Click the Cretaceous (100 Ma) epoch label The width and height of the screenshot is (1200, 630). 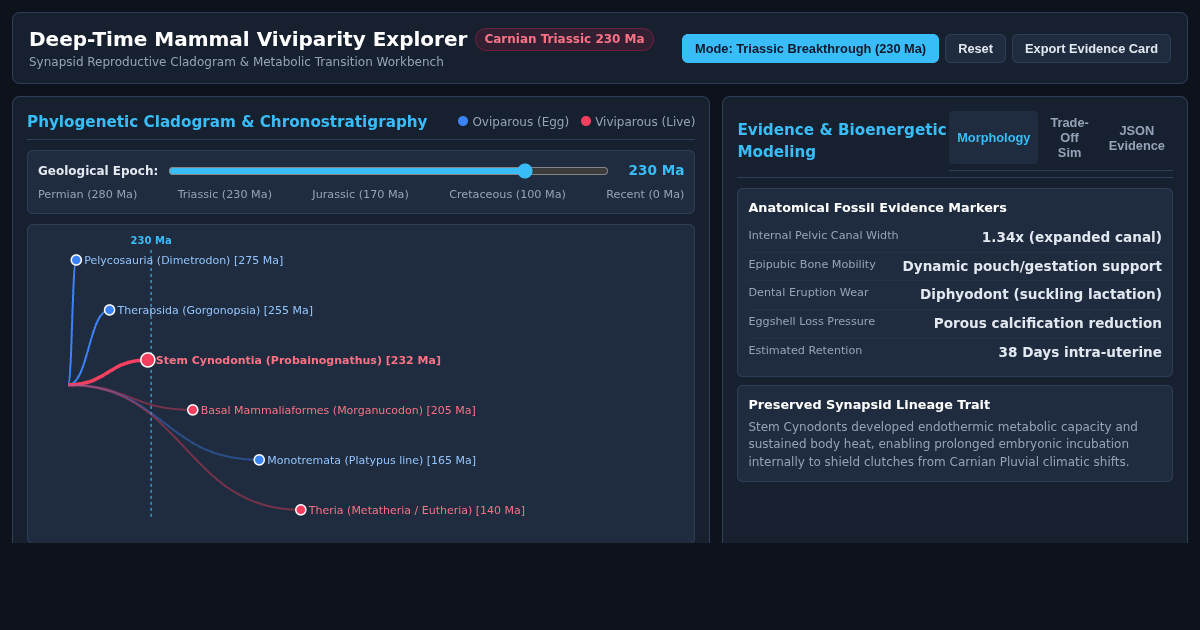[x=507, y=194]
